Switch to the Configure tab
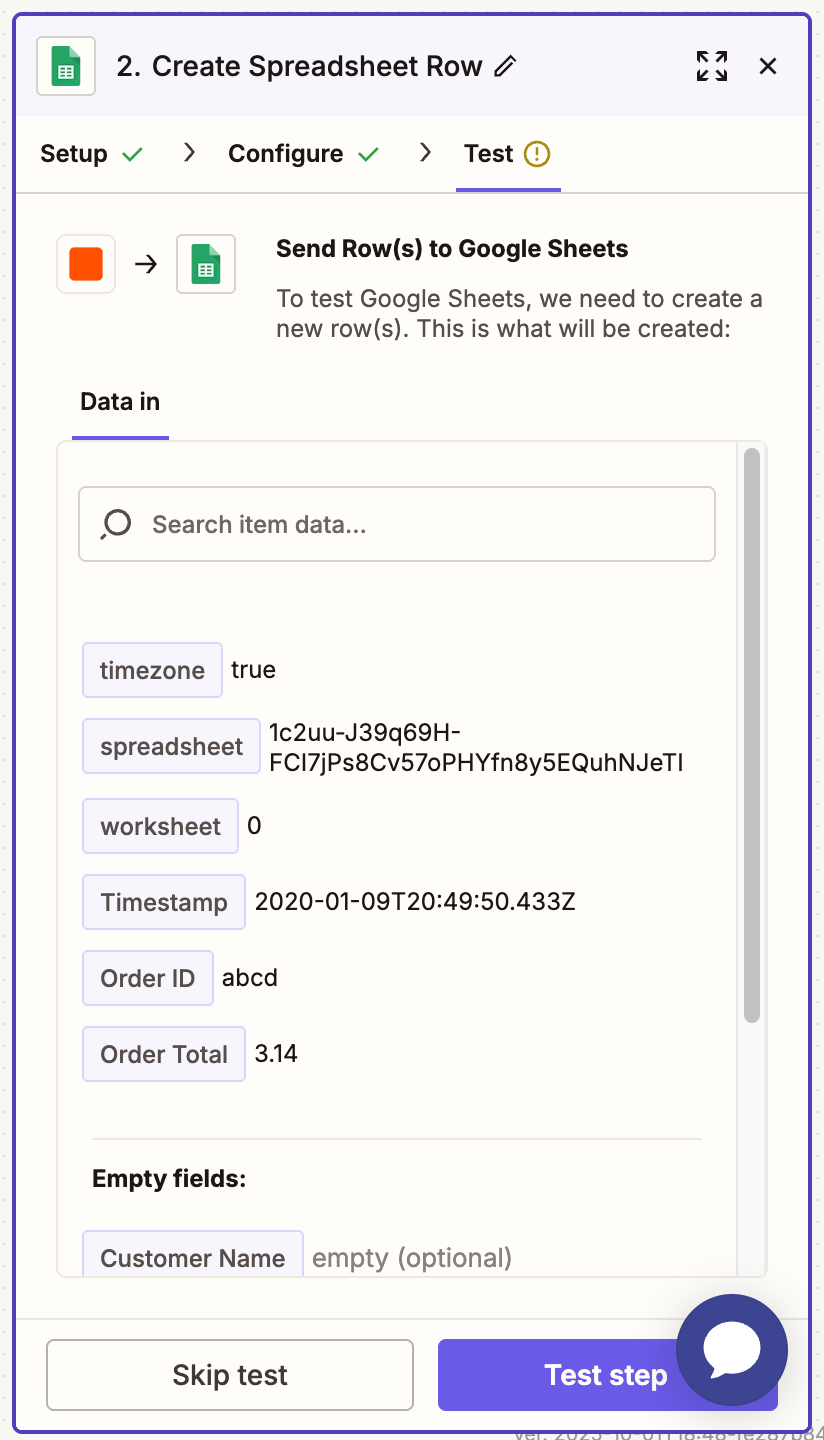The width and height of the screenshot is (824, 1440). pyautogui.click(x=286, y=154)
